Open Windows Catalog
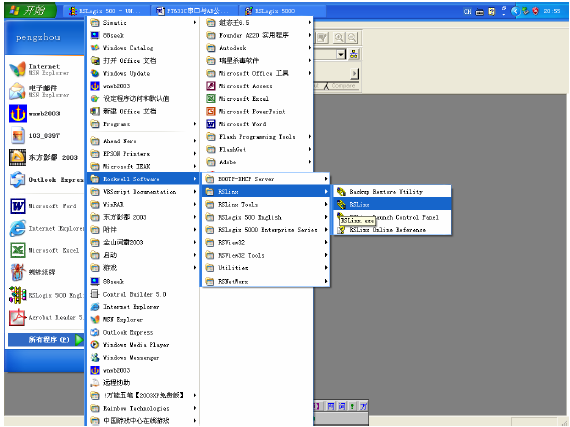The image size is (570, 427). (143, 48)
